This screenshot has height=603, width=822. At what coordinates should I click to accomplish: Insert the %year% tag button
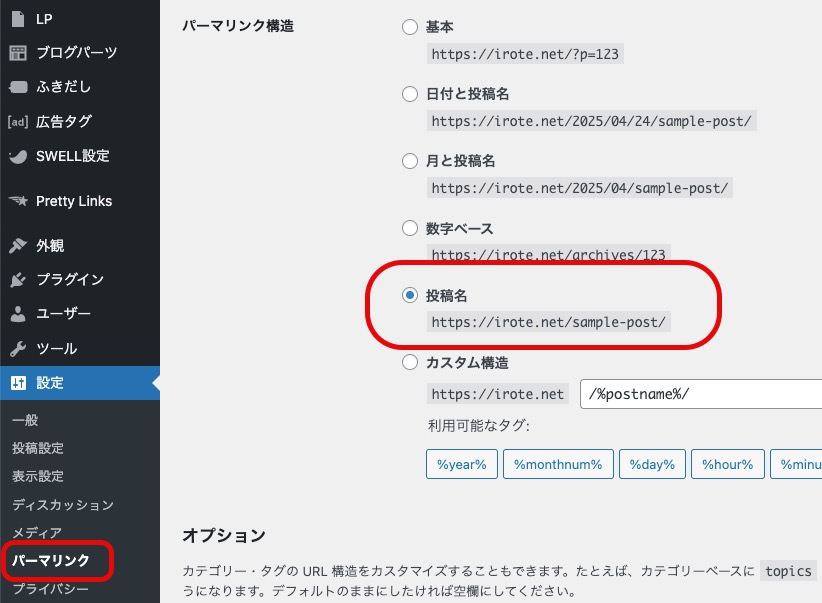462,465
